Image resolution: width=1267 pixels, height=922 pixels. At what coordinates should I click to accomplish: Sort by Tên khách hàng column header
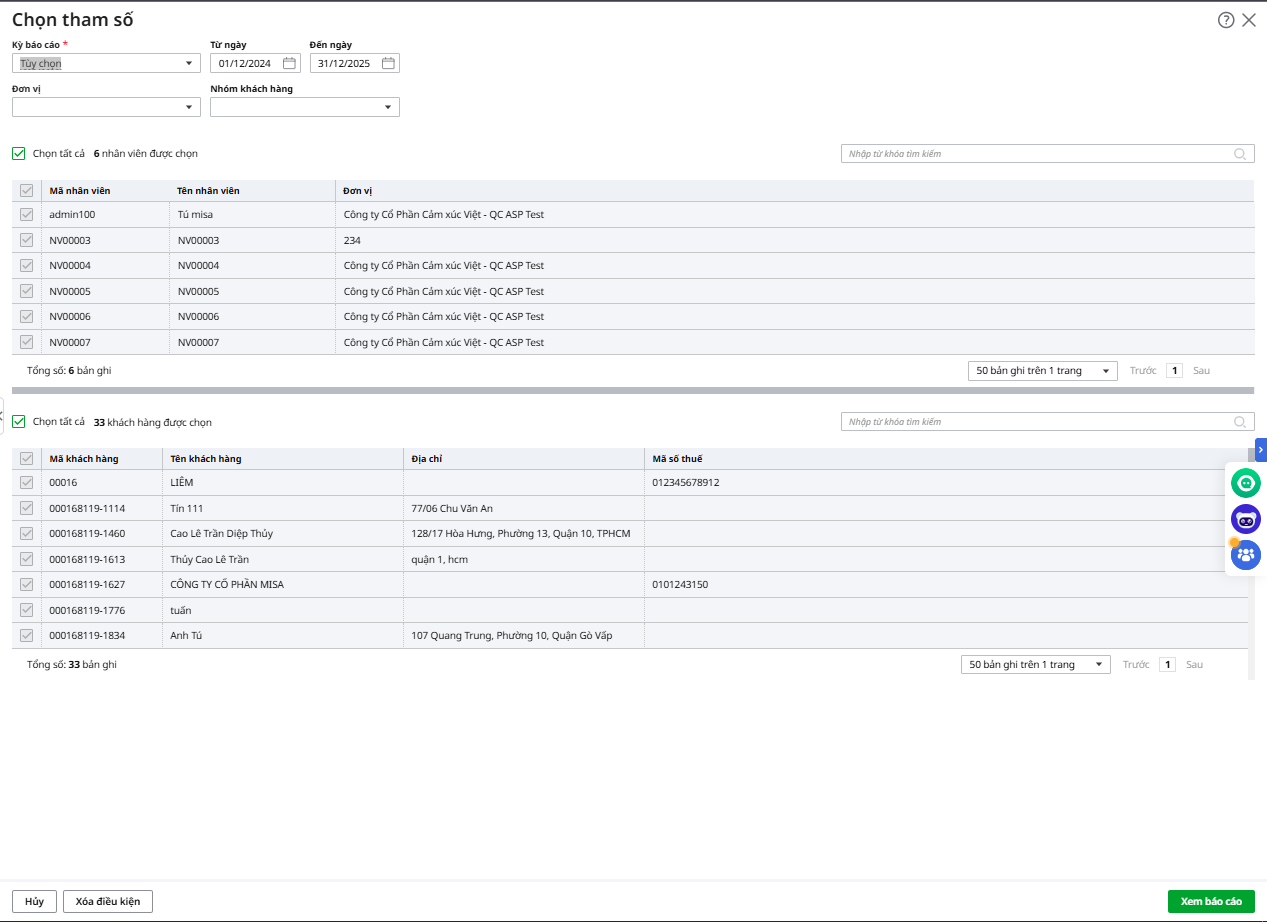click(x=206, y=459)
